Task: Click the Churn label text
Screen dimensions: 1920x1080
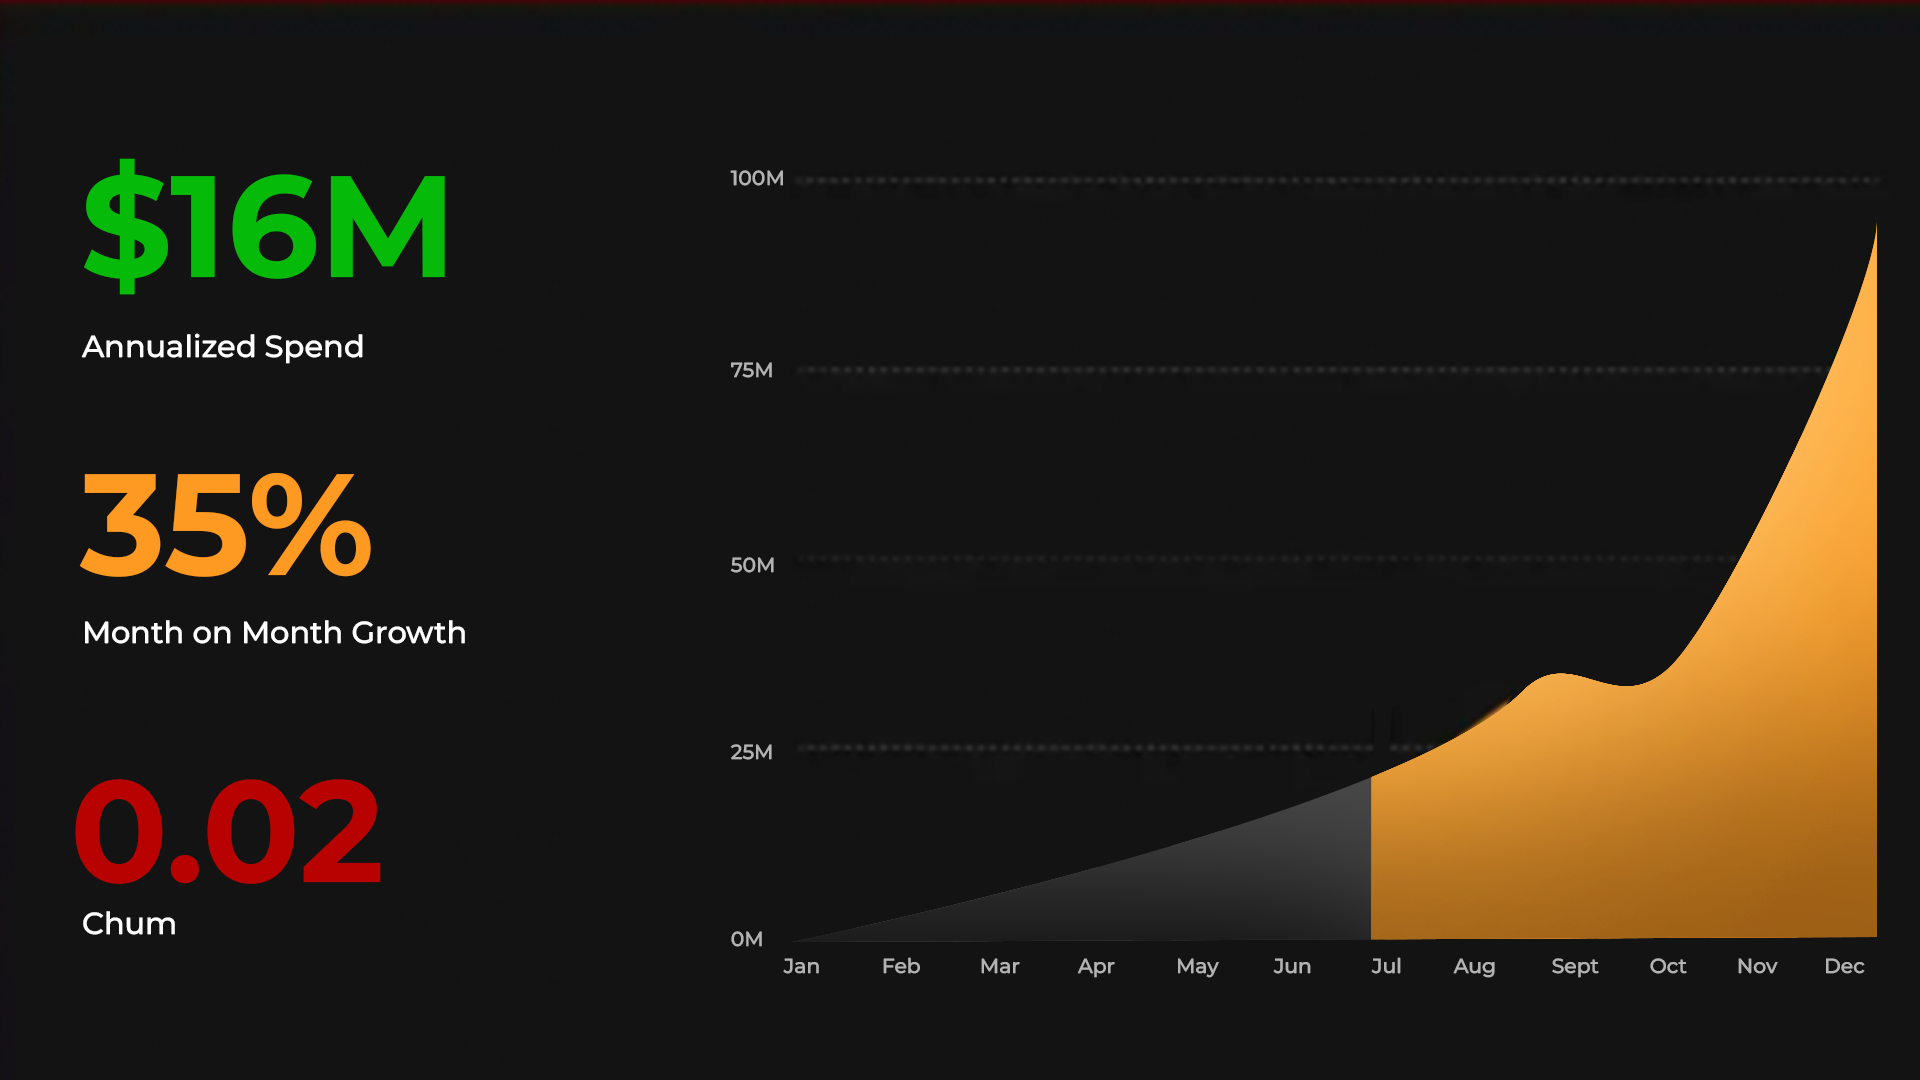Action: [129, 924]
